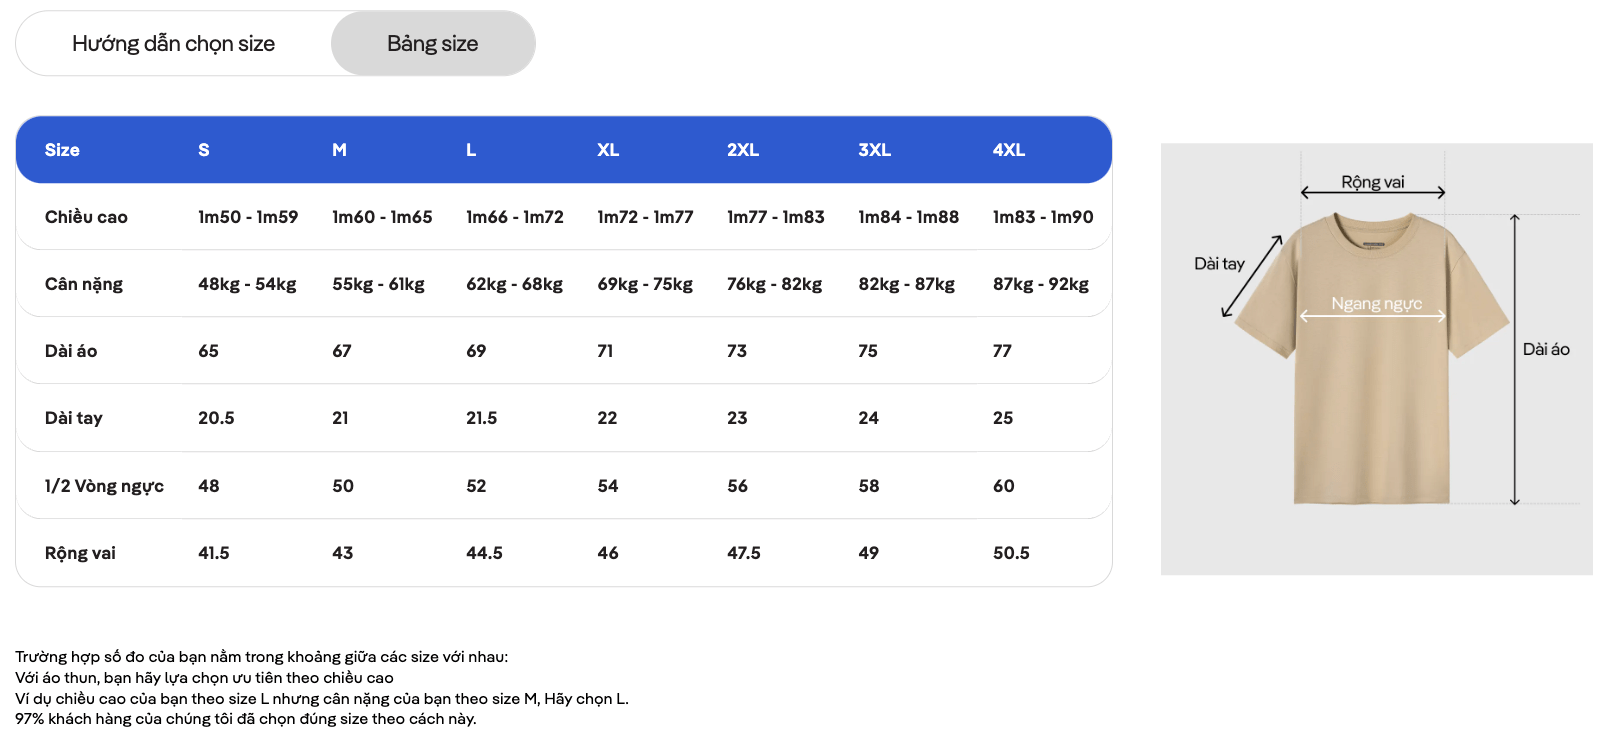Click the weight cell 69kg - 75kg
This screenshot has height=740, width=1604.
[x=645, y=284]
